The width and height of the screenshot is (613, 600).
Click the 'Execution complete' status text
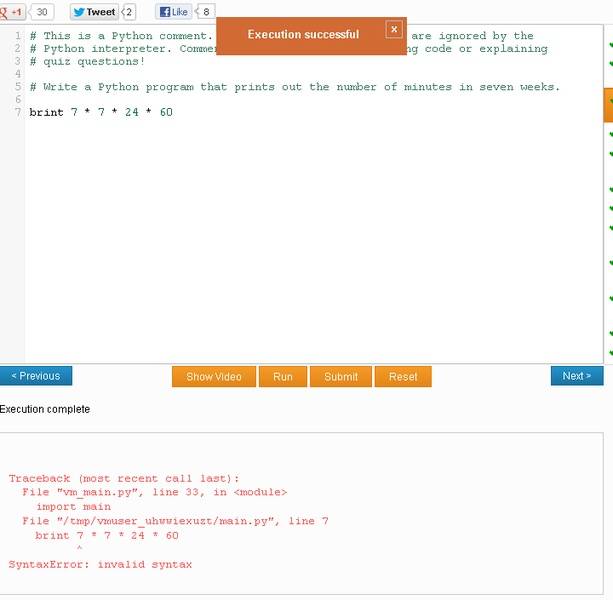click(45, 409)
